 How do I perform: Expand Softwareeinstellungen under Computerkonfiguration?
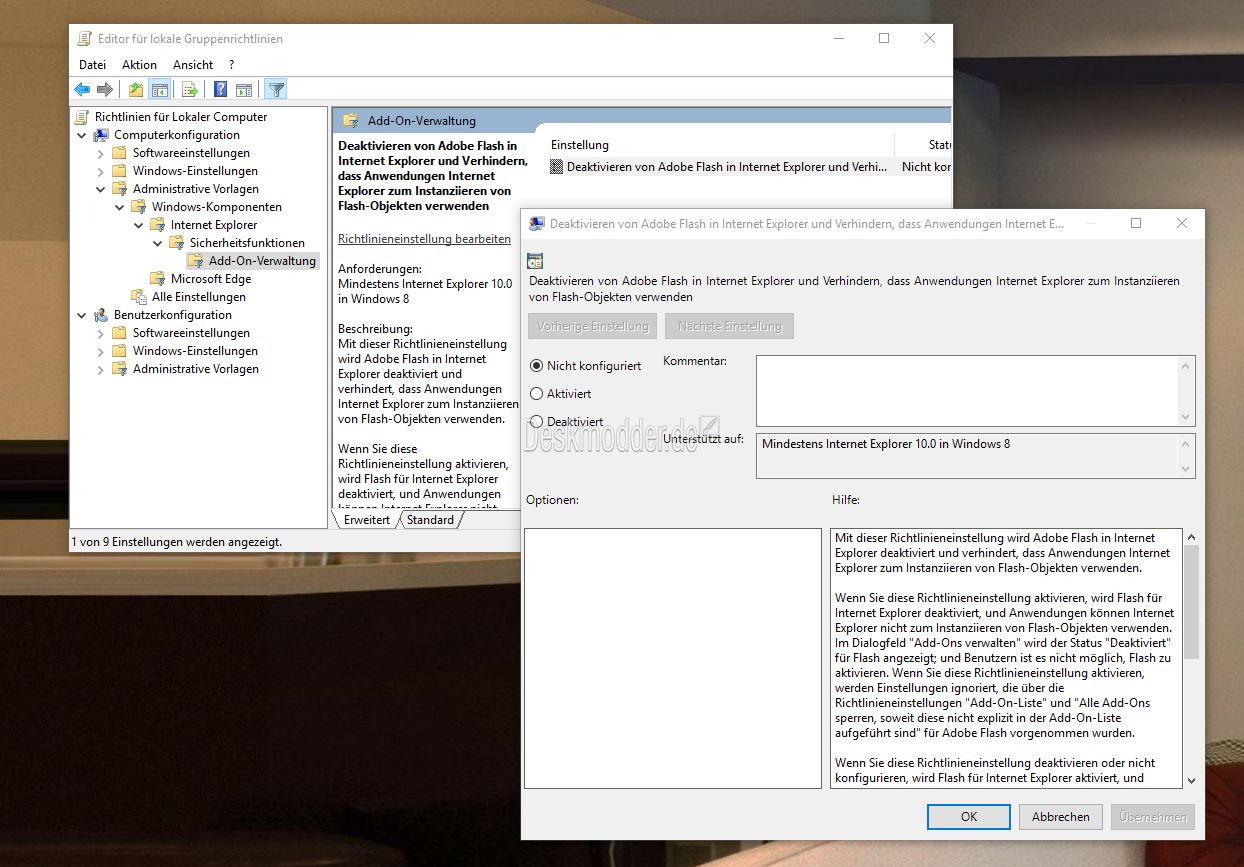pos(101,153)
